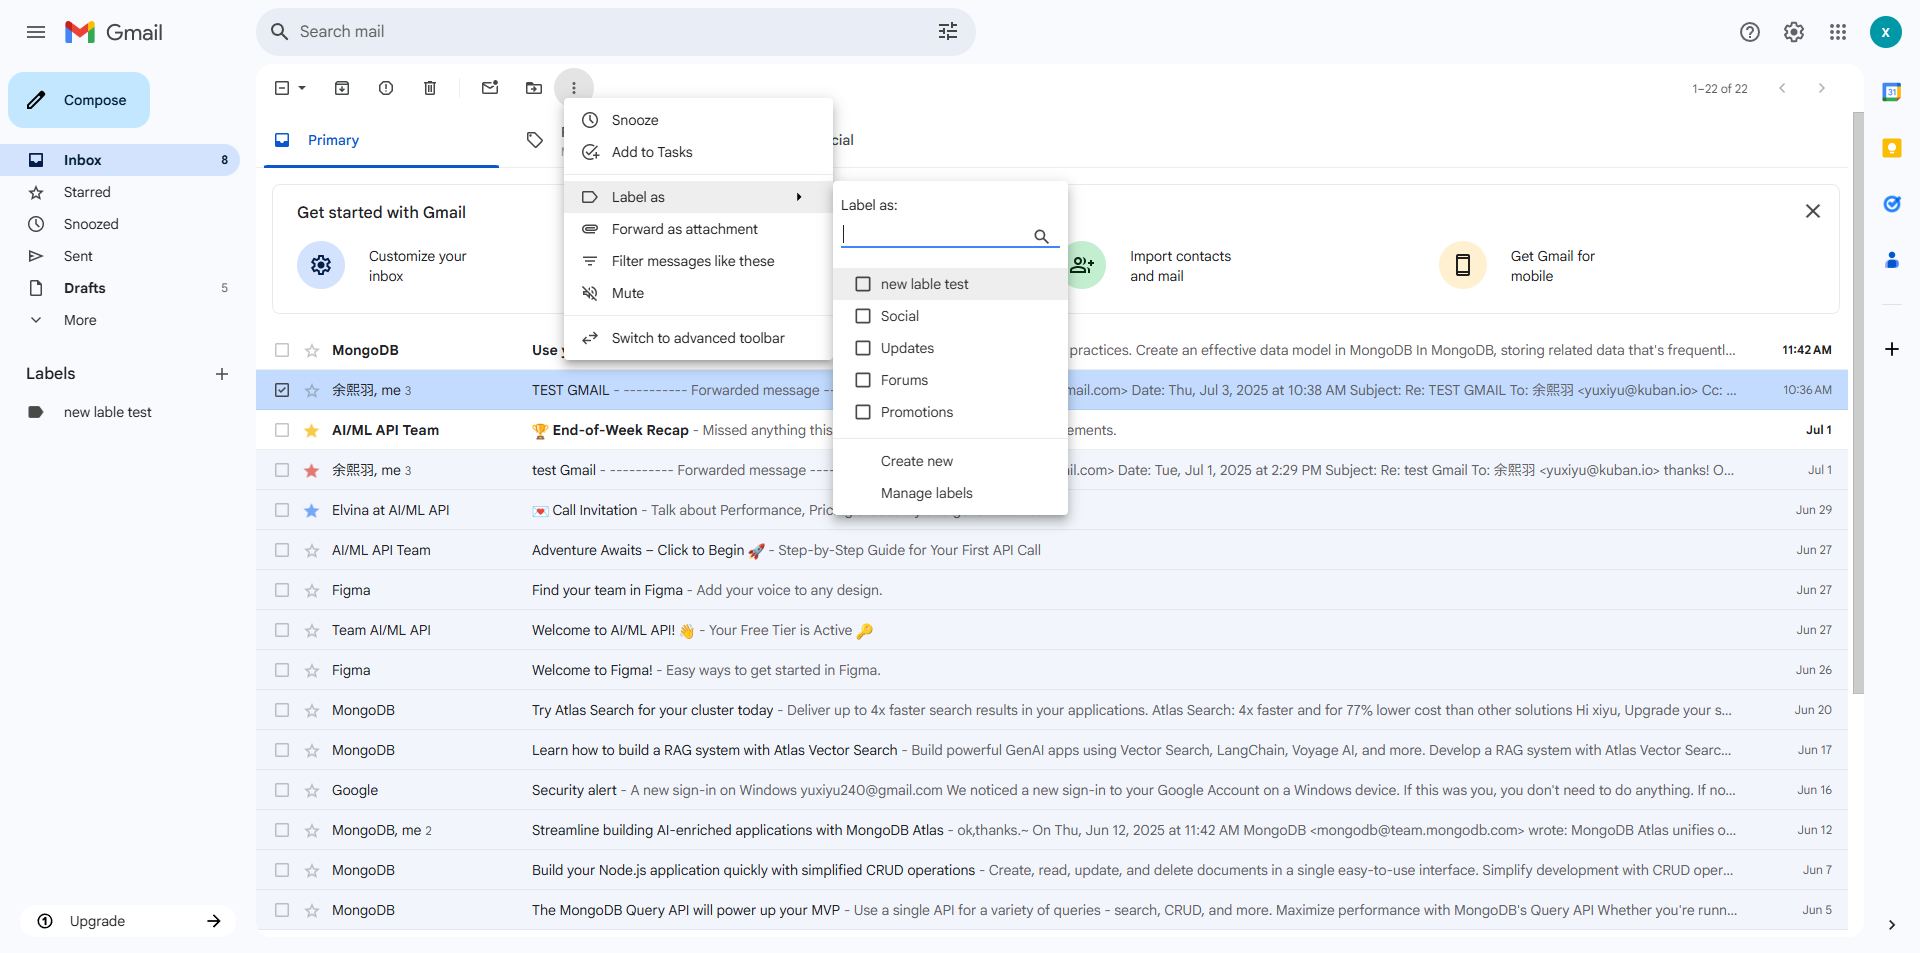
Task: Open Contacts side panel icon
Action: pyautogui.click(x=1891, y=260)
